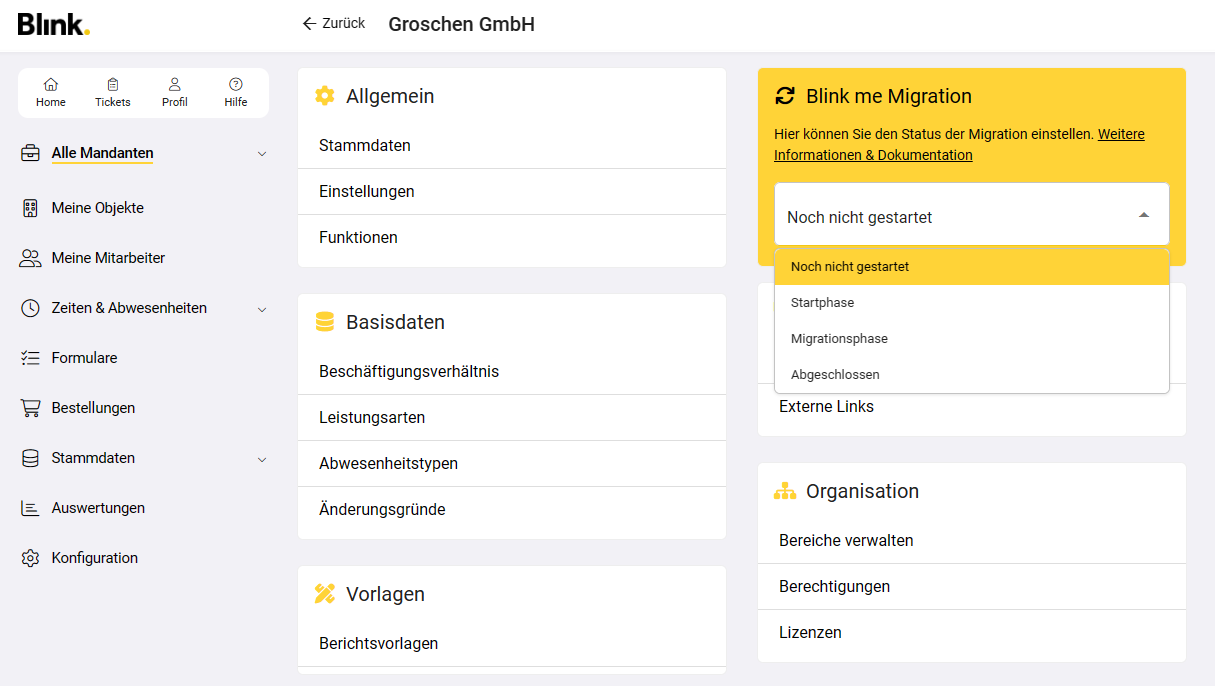Click the Auswertungen chart icon
This screenshot has width=1215, height=686.
30,508
